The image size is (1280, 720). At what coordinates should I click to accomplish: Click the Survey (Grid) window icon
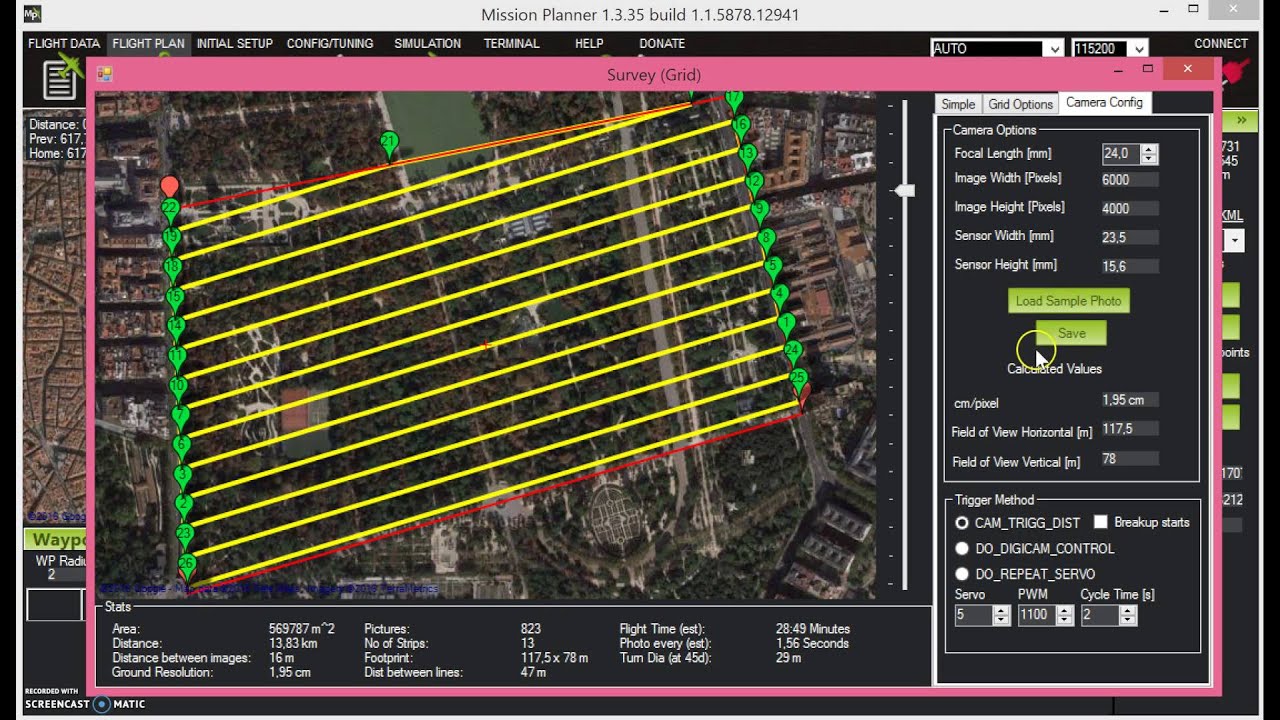104,74
